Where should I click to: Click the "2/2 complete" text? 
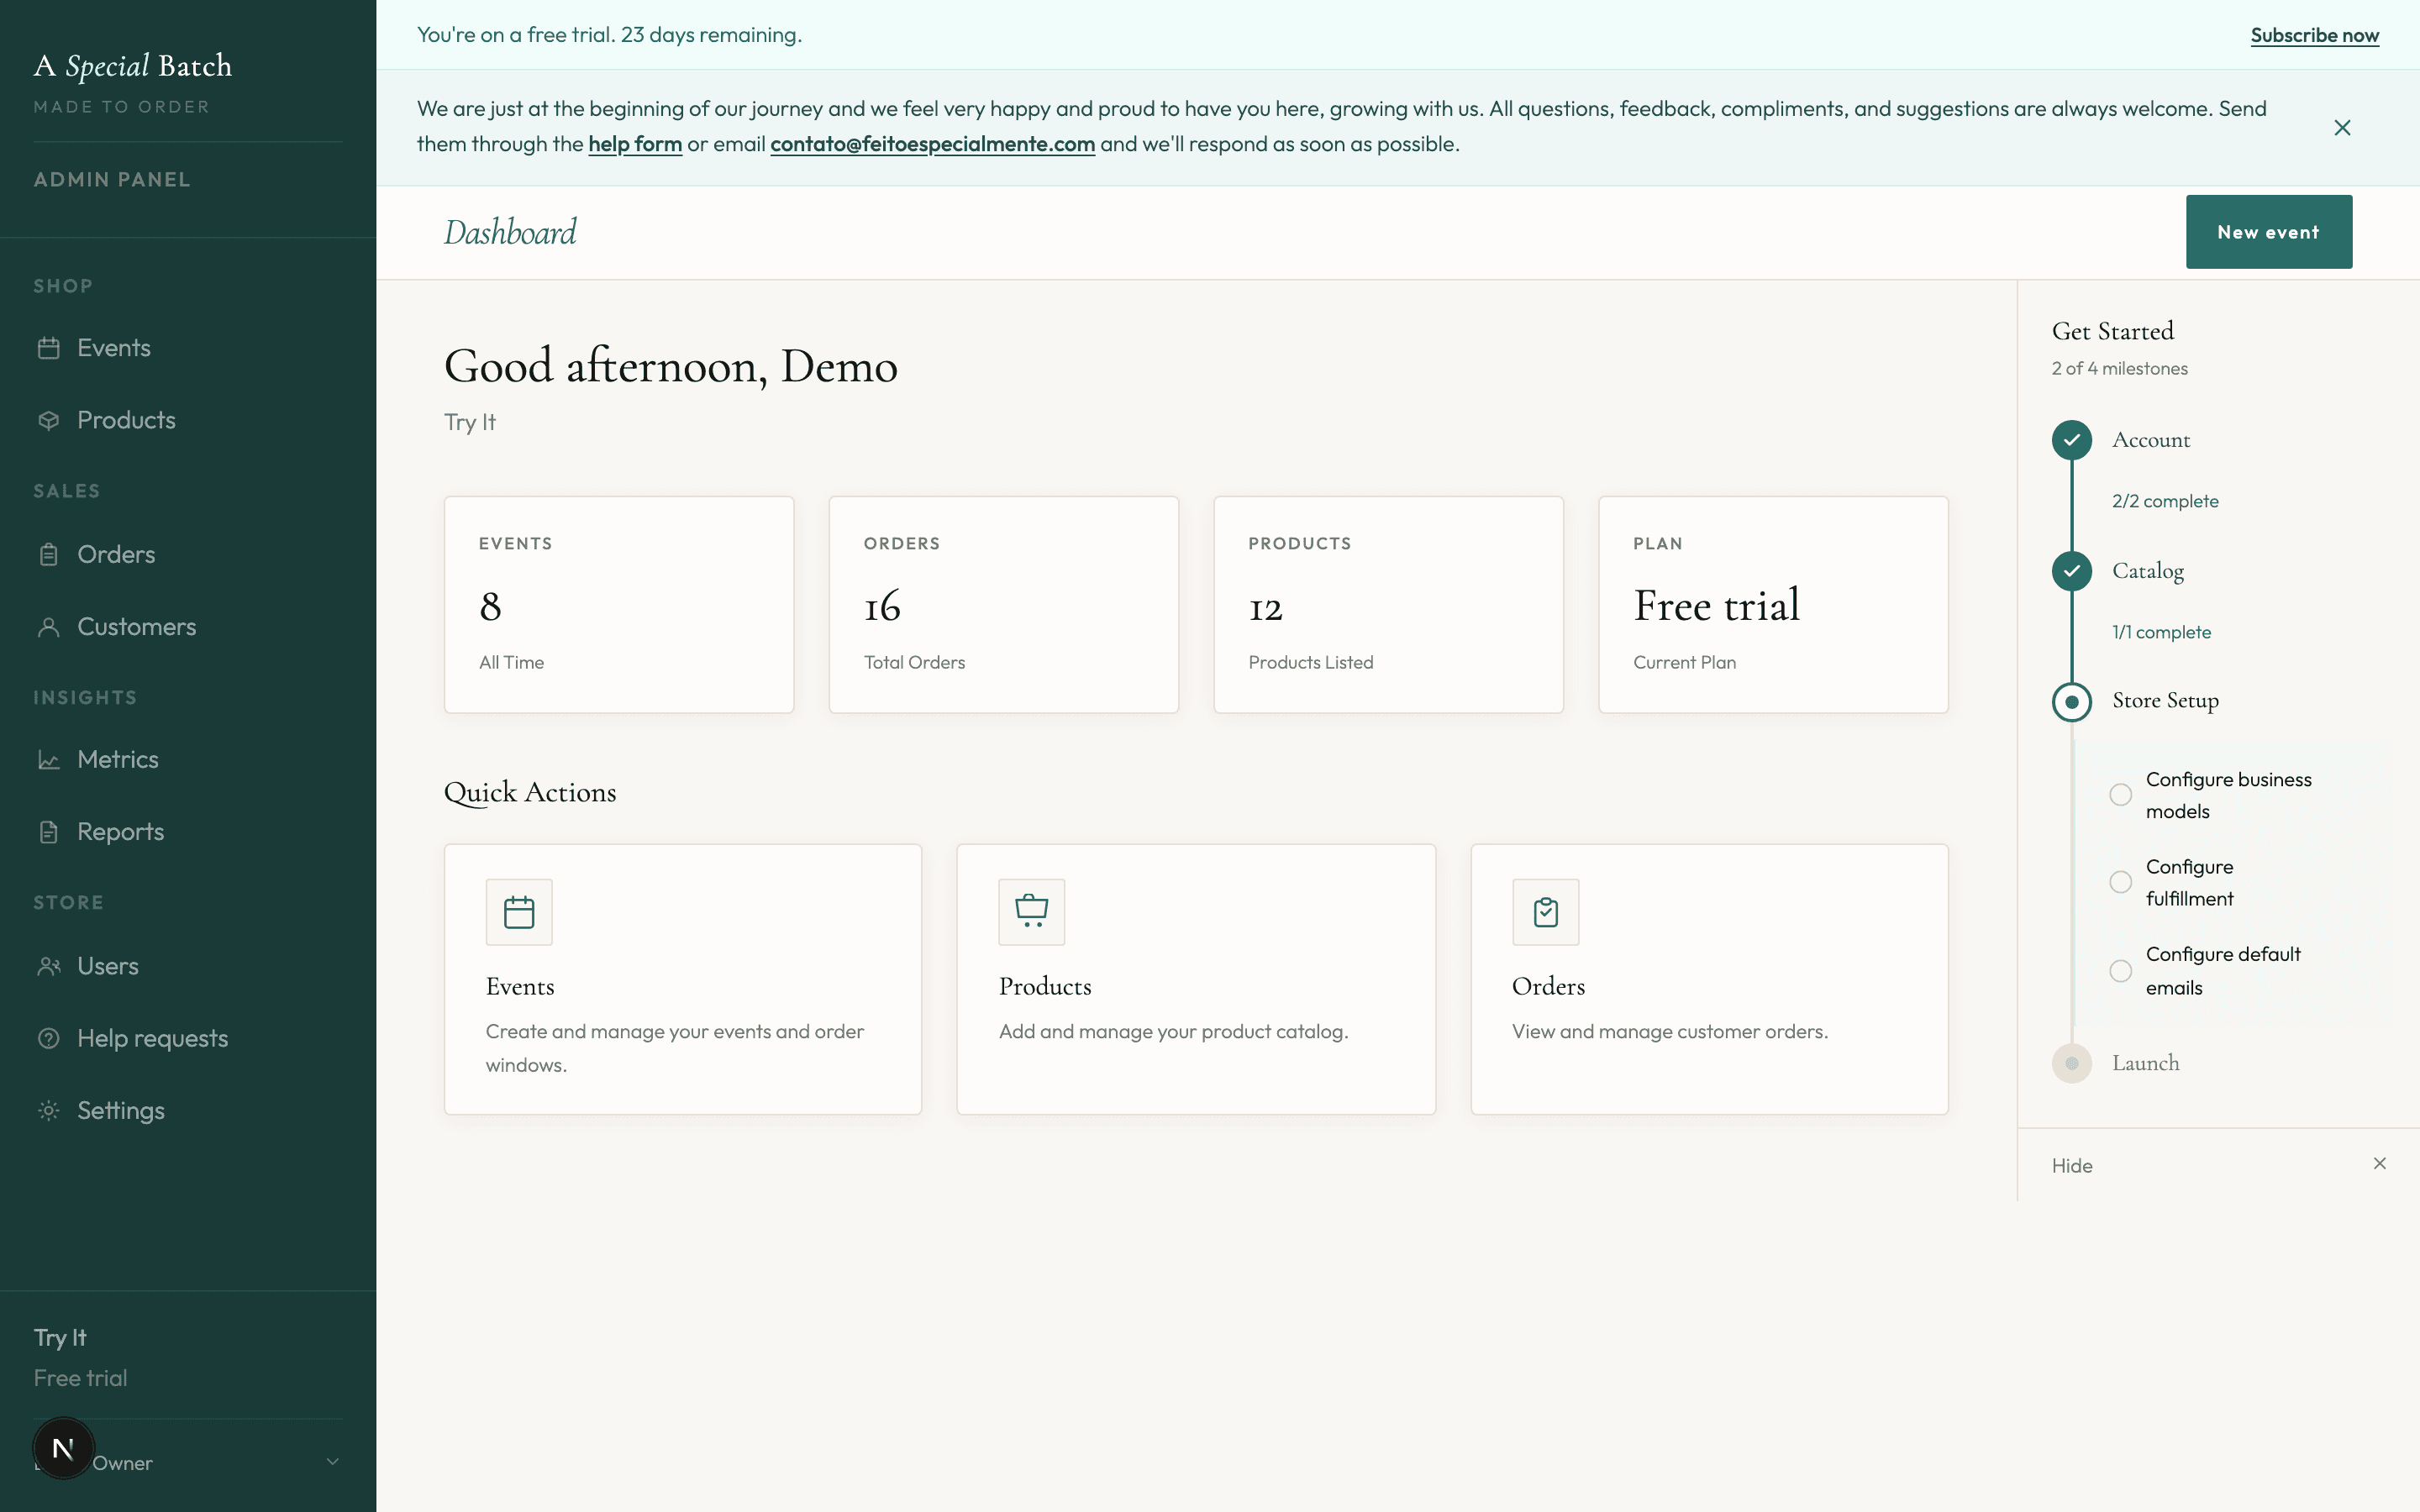(2165, 501)
